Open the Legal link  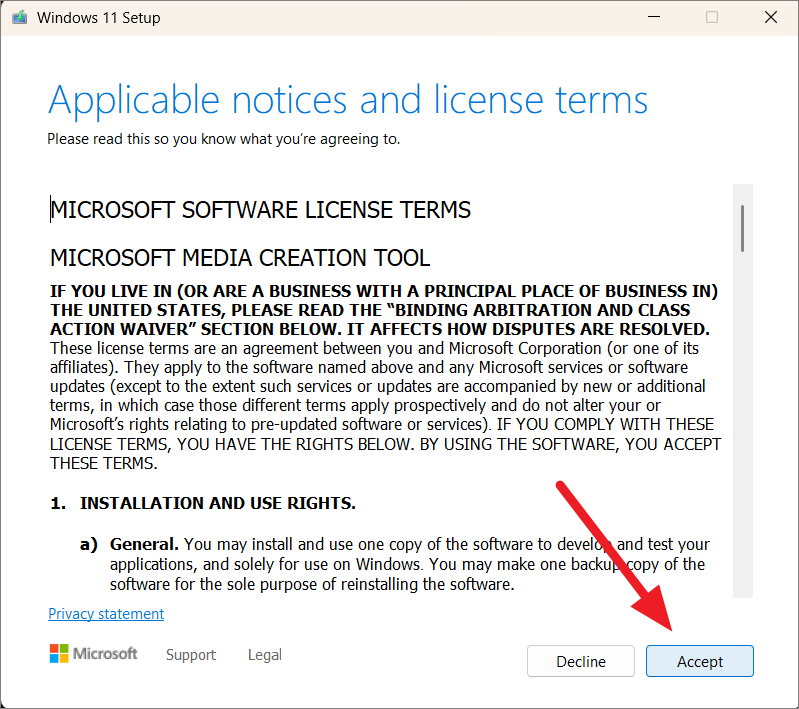(x=264, y=654)
